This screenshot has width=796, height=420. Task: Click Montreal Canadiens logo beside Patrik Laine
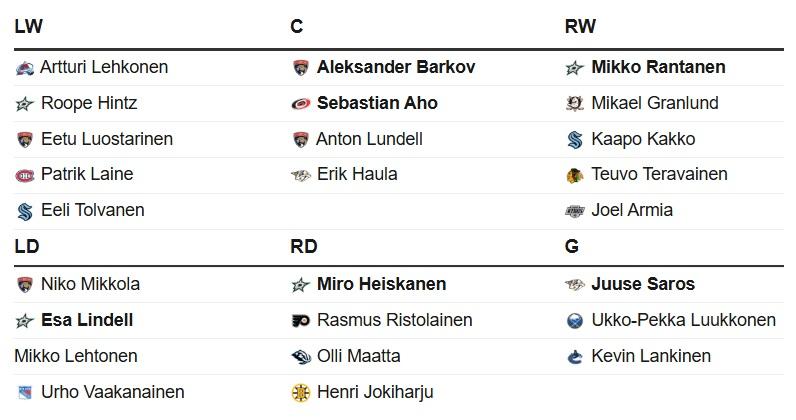click(x=24, y=175)
